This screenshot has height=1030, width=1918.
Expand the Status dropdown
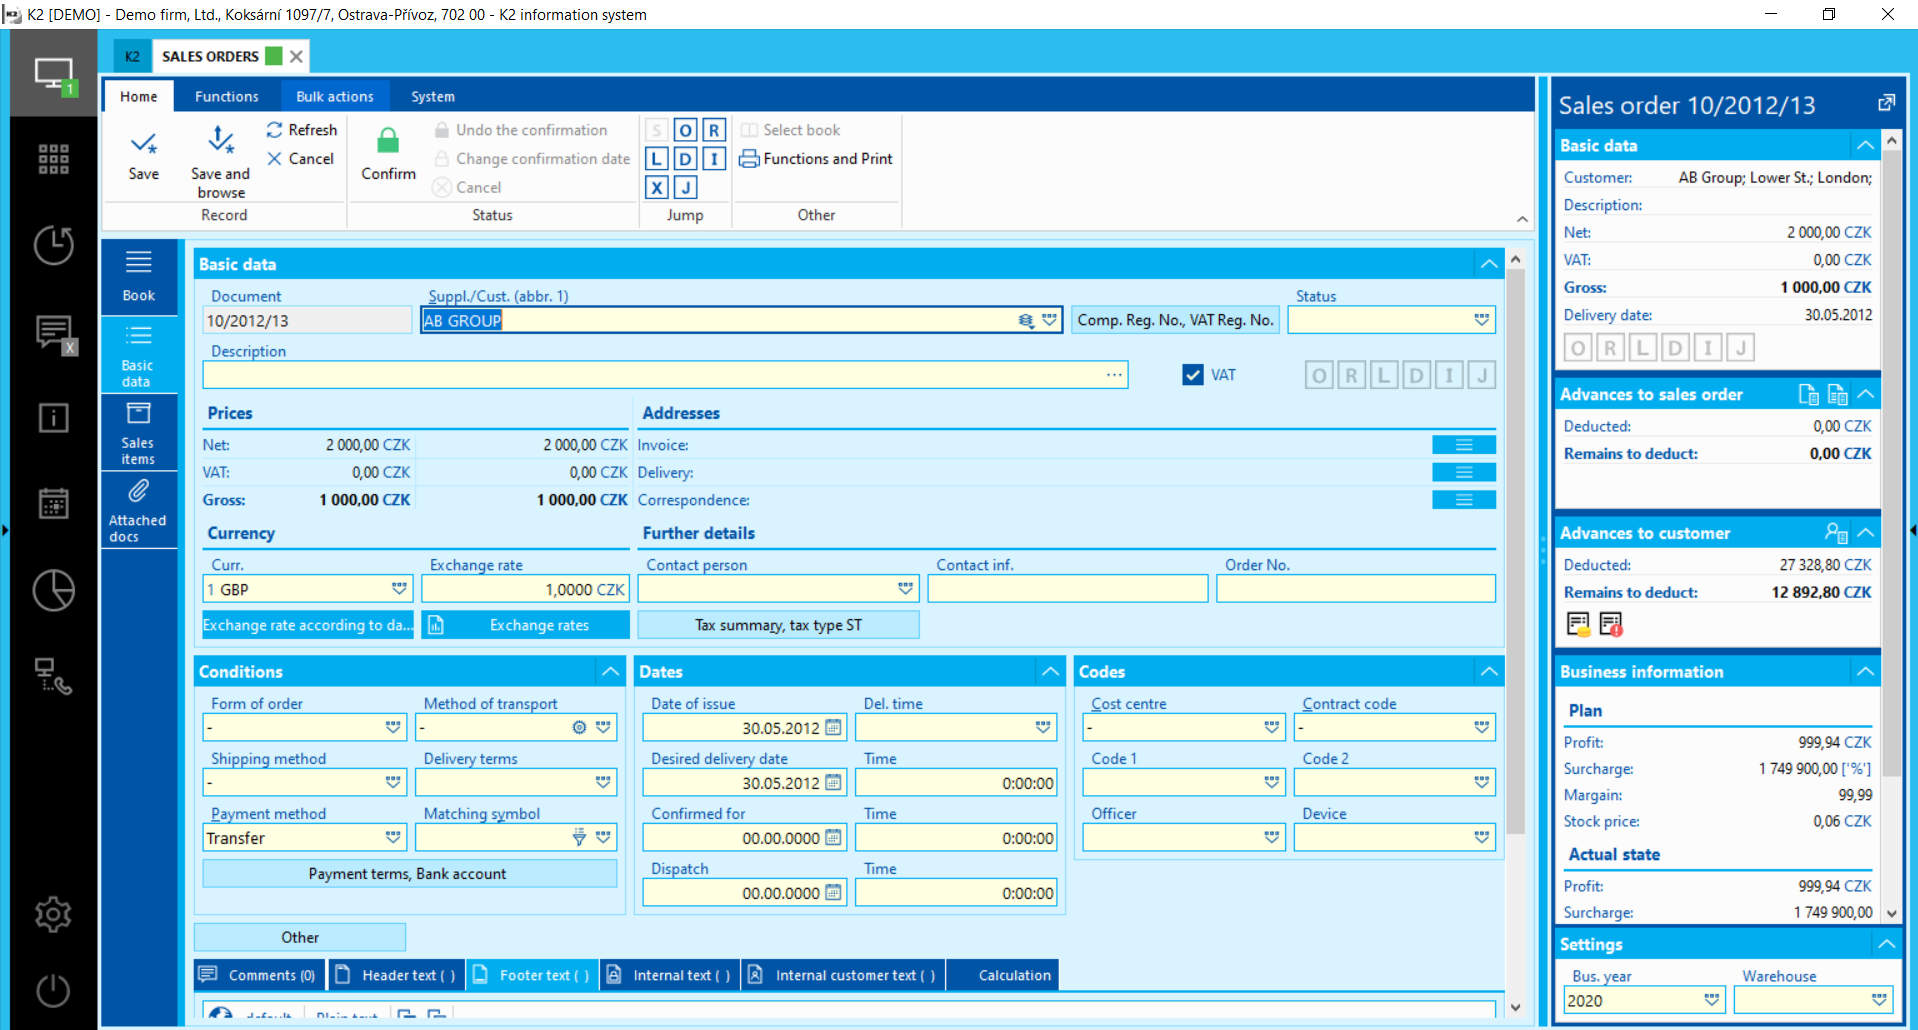[x=1481, y=320]
